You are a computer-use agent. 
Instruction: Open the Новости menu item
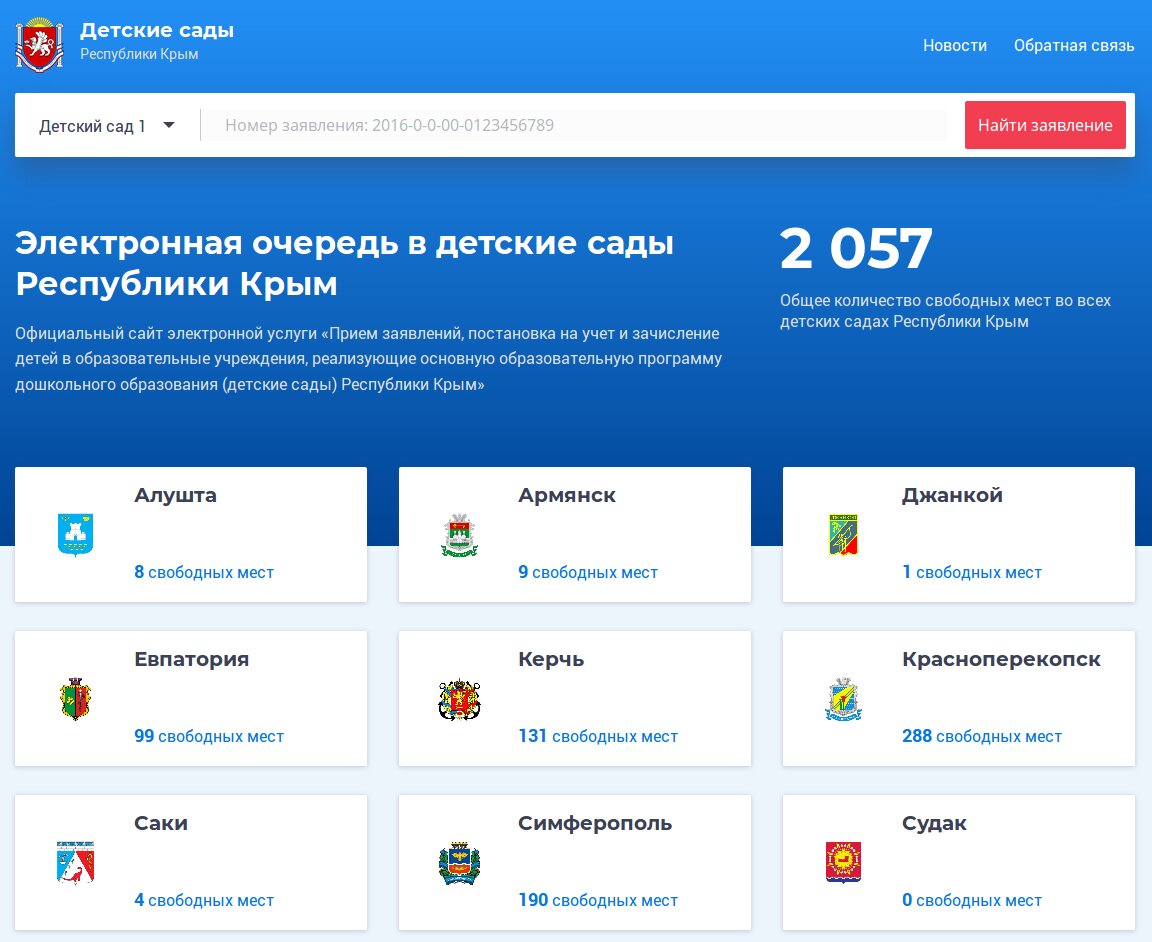pos(954,45)
